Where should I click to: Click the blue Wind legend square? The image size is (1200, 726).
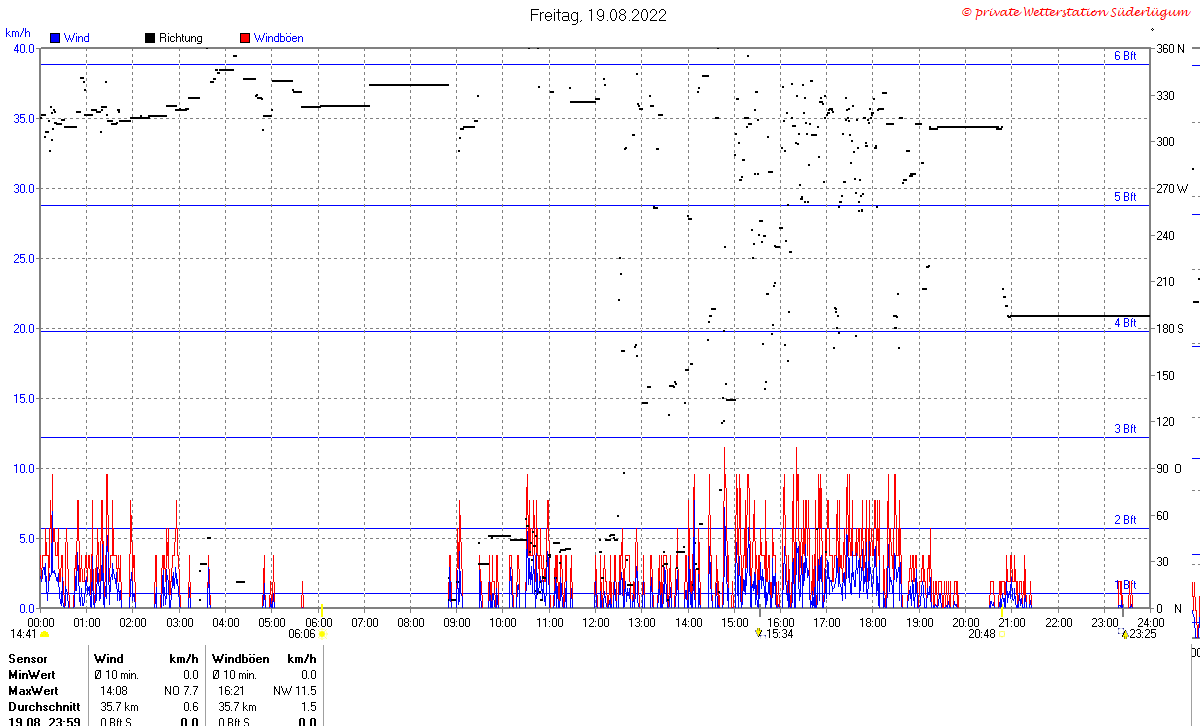pos(56,38)
